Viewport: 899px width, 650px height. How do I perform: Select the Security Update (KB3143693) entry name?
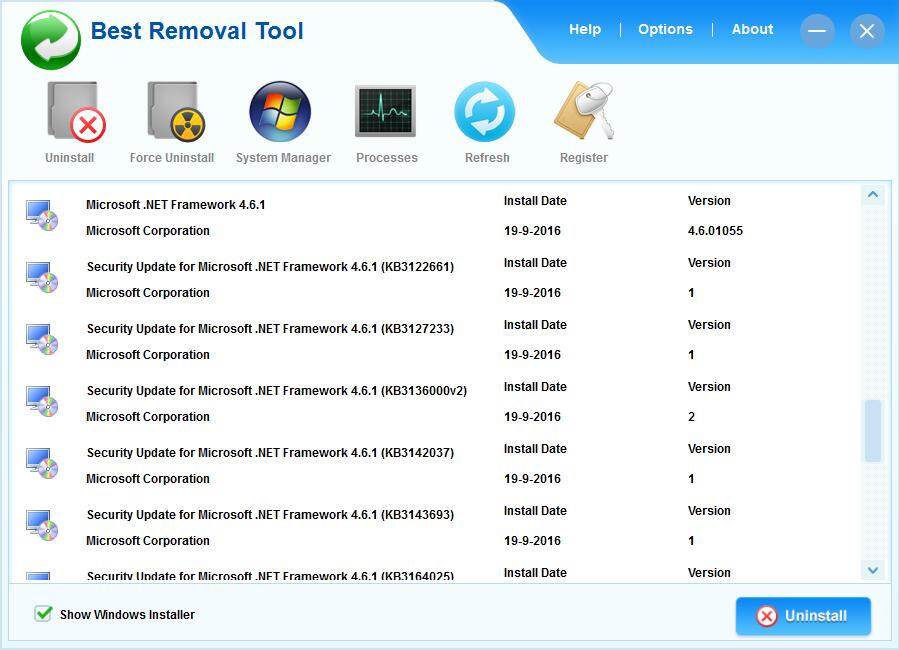(270, 514)
